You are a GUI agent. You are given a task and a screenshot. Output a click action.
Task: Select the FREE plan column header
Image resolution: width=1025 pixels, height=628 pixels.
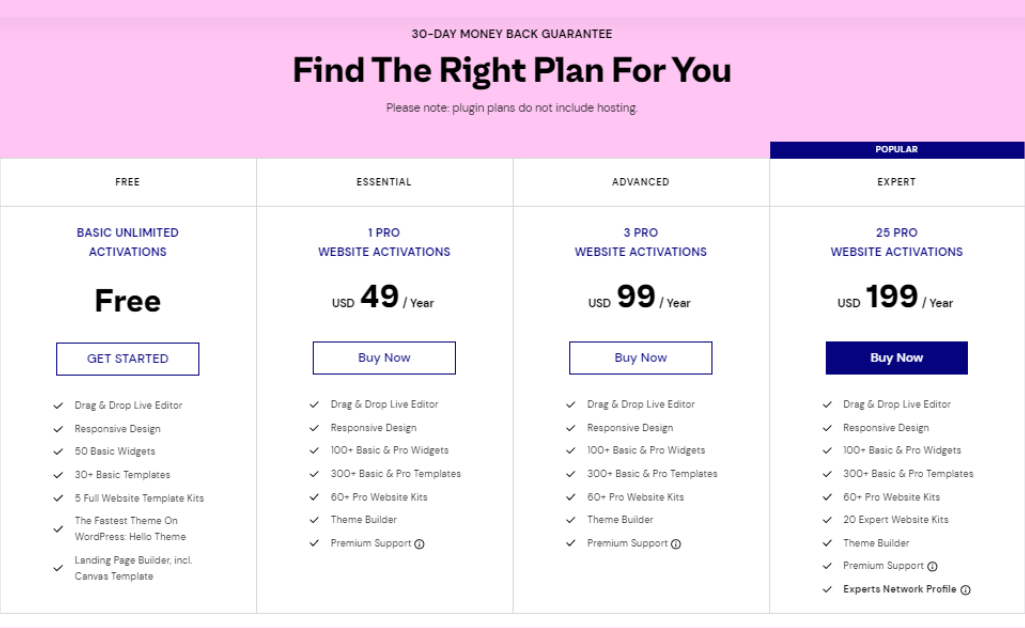pyautogui.click(x=127, y=182)
